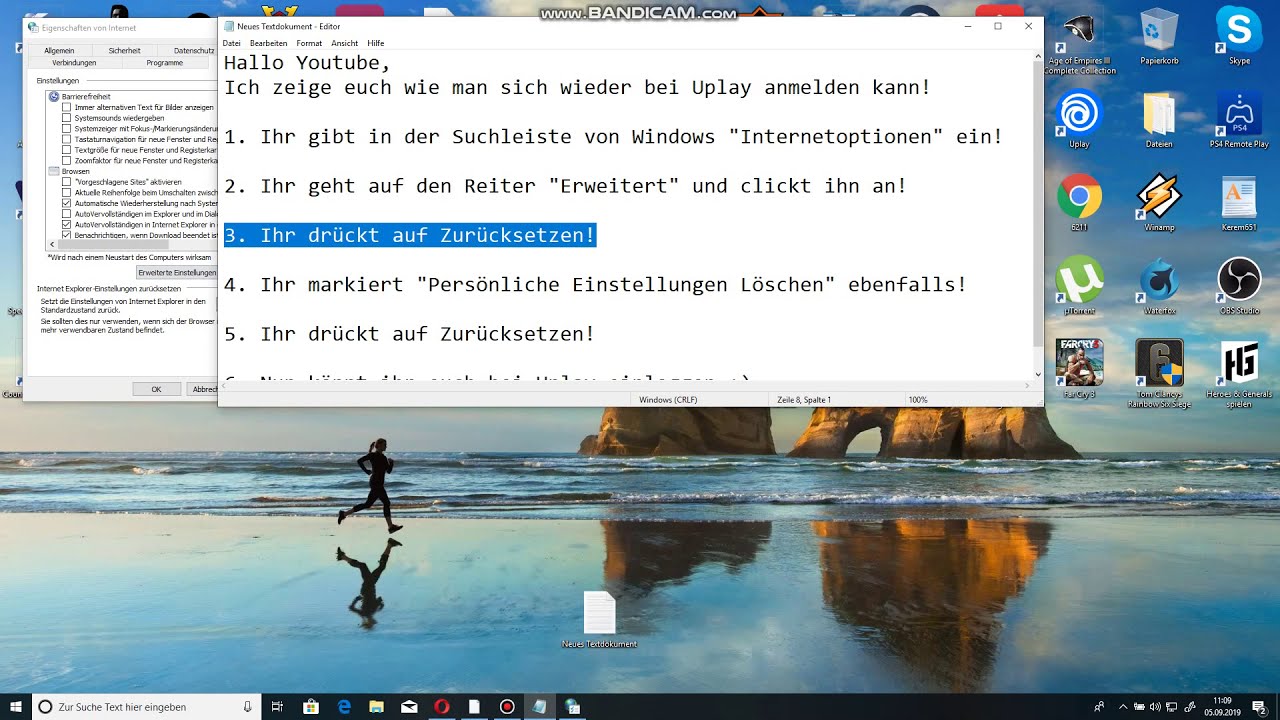Viewport: 1280px width, 720px height.
Task: Open Tom Clancy's Rainbow Six Siege shortcut
Action: tap(1159, 372)
